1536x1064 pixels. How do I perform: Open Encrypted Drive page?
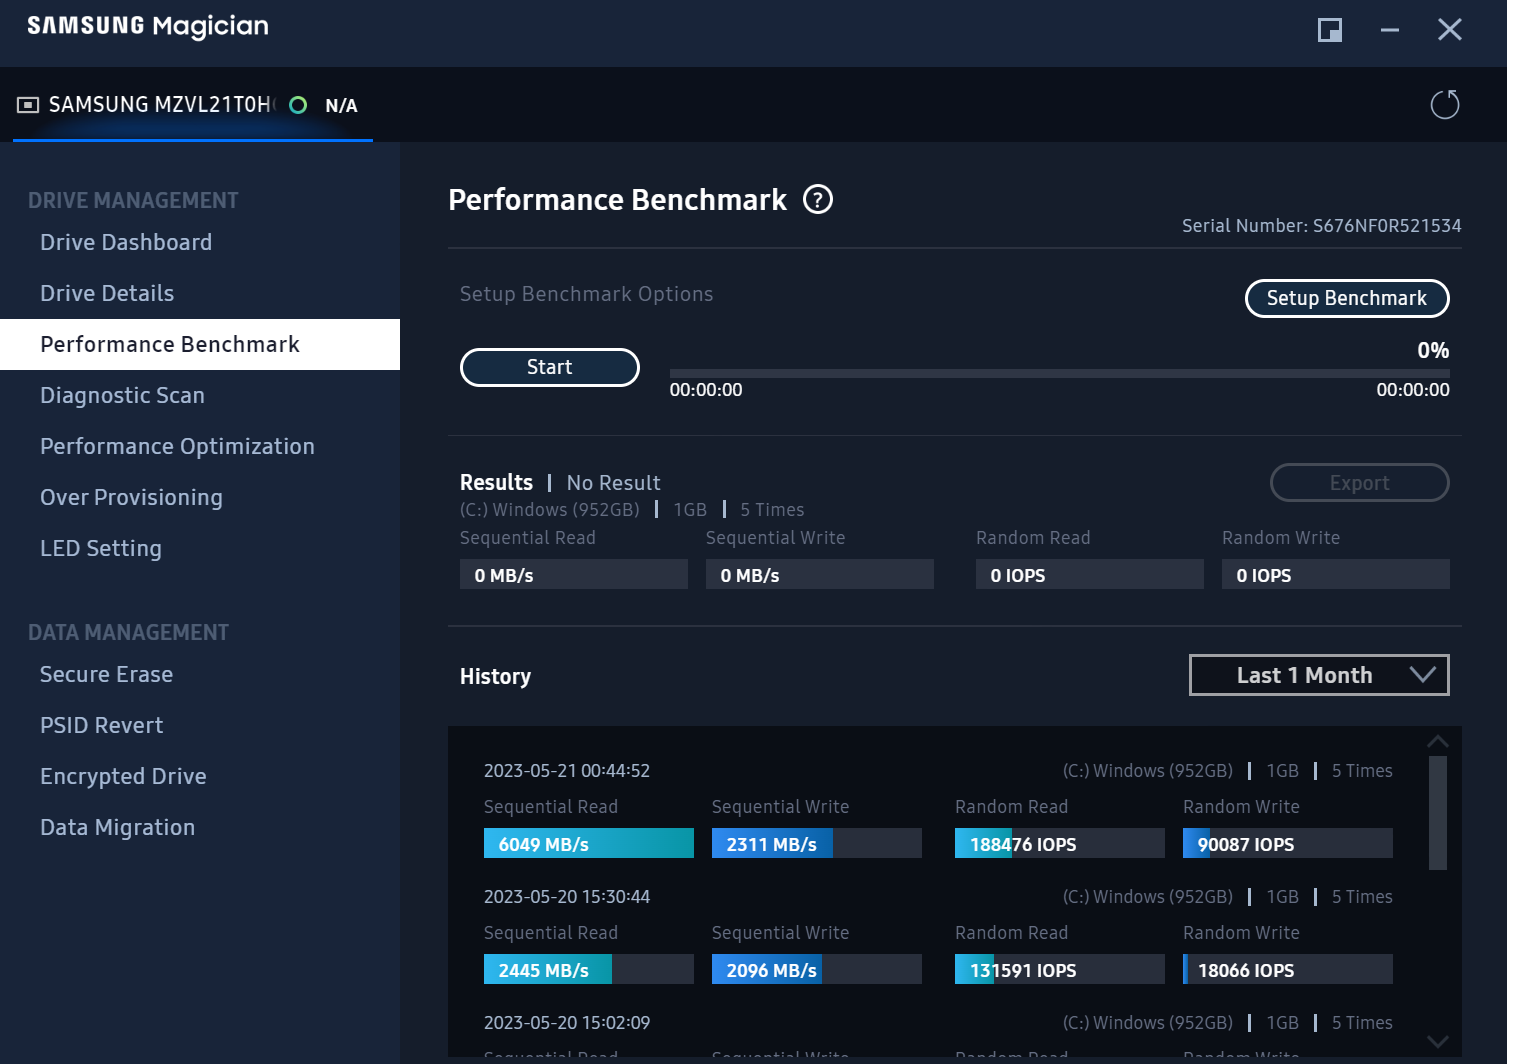(123, 776)
